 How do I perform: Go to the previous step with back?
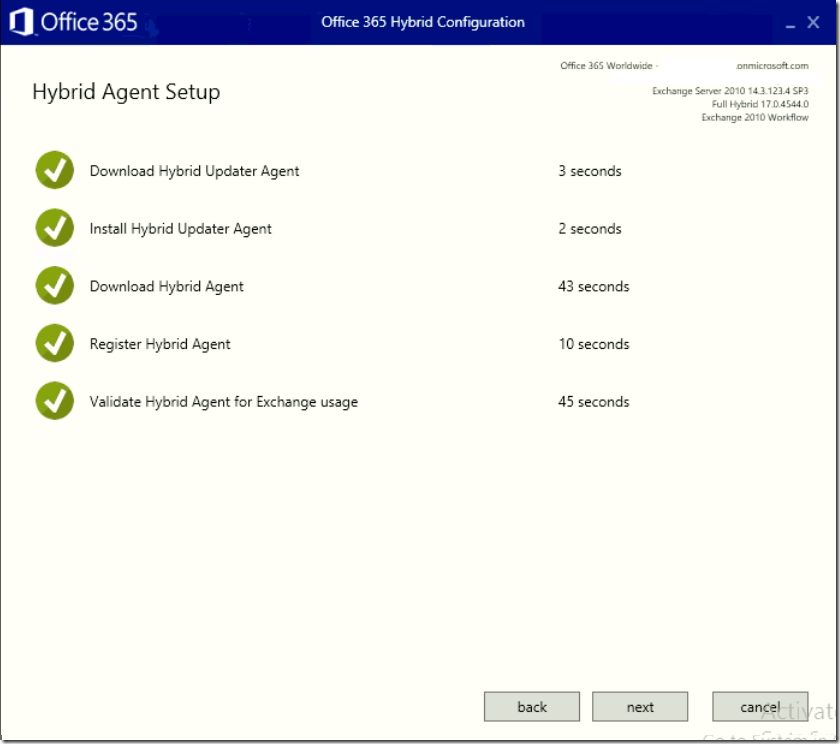(532, 707)
